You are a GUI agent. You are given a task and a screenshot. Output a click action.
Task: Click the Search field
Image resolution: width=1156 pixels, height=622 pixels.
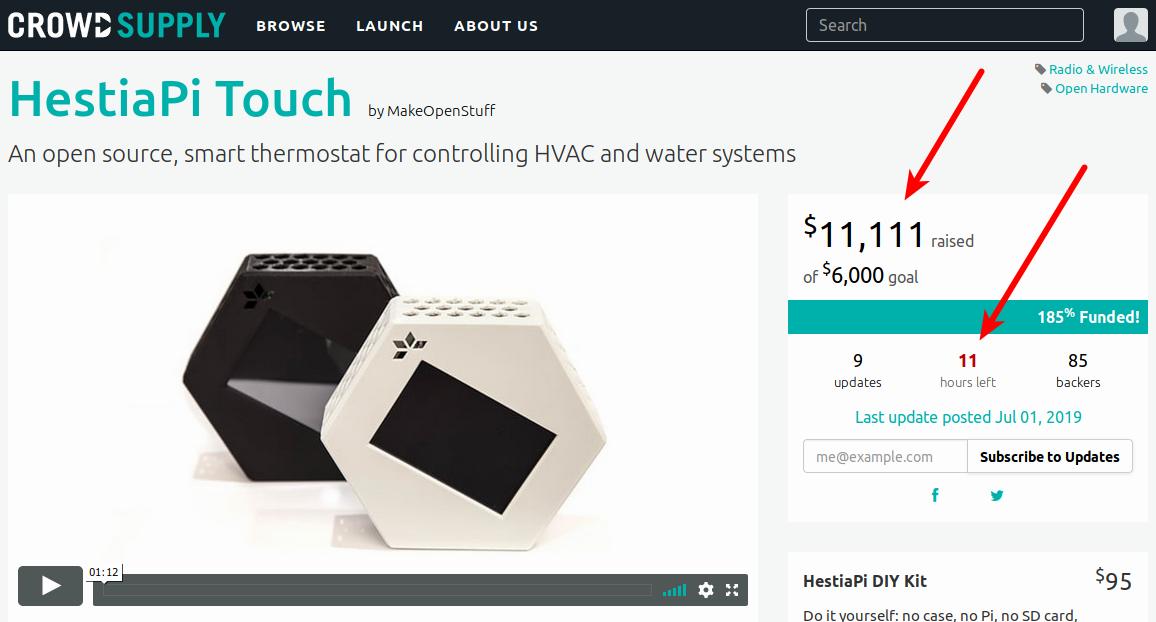click(944, 25)
